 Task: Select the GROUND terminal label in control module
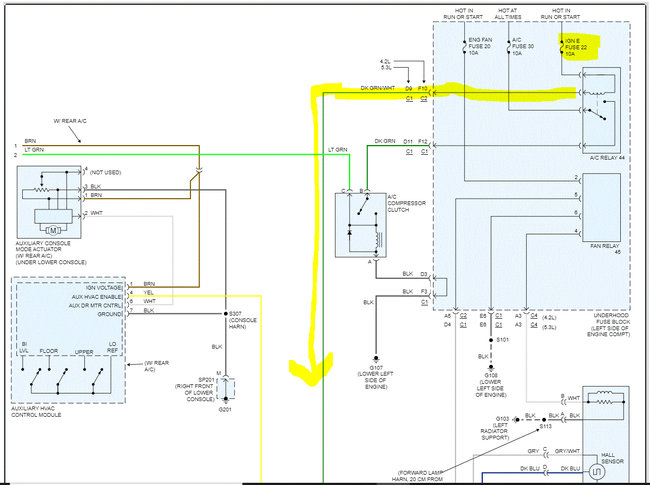coord(110,314)
